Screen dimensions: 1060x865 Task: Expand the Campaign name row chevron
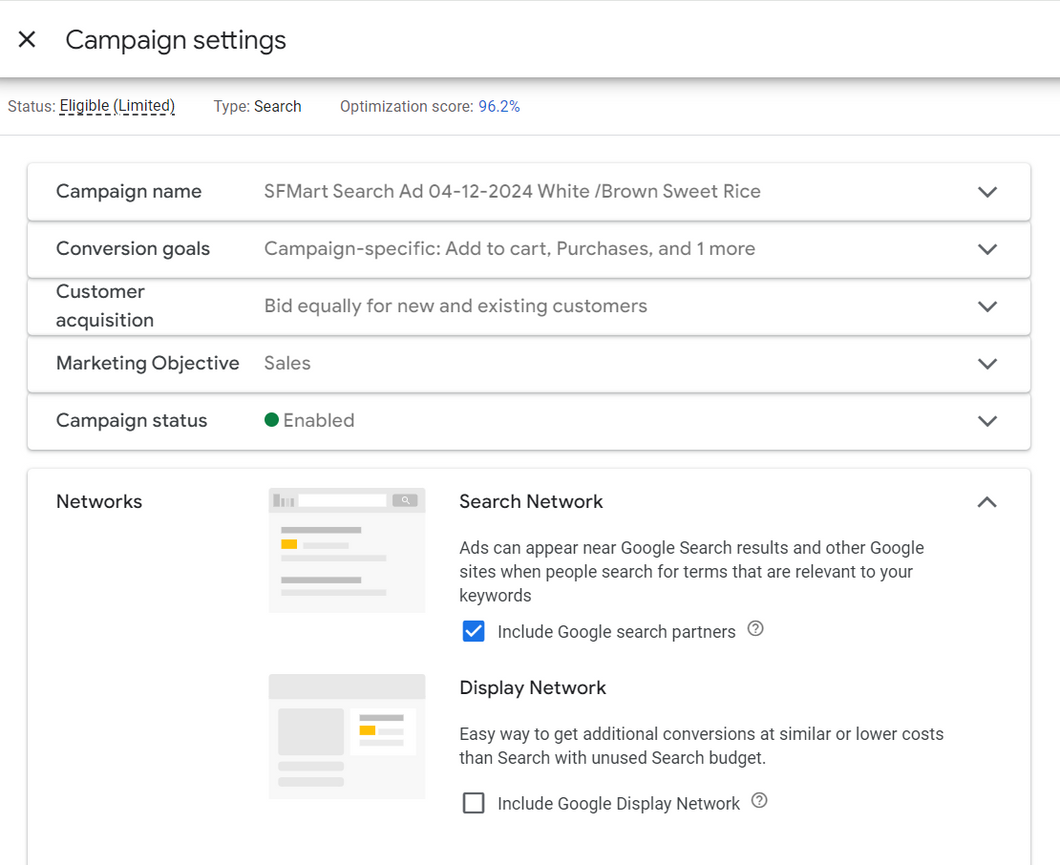pyautogui.click(x=987, y=192)
